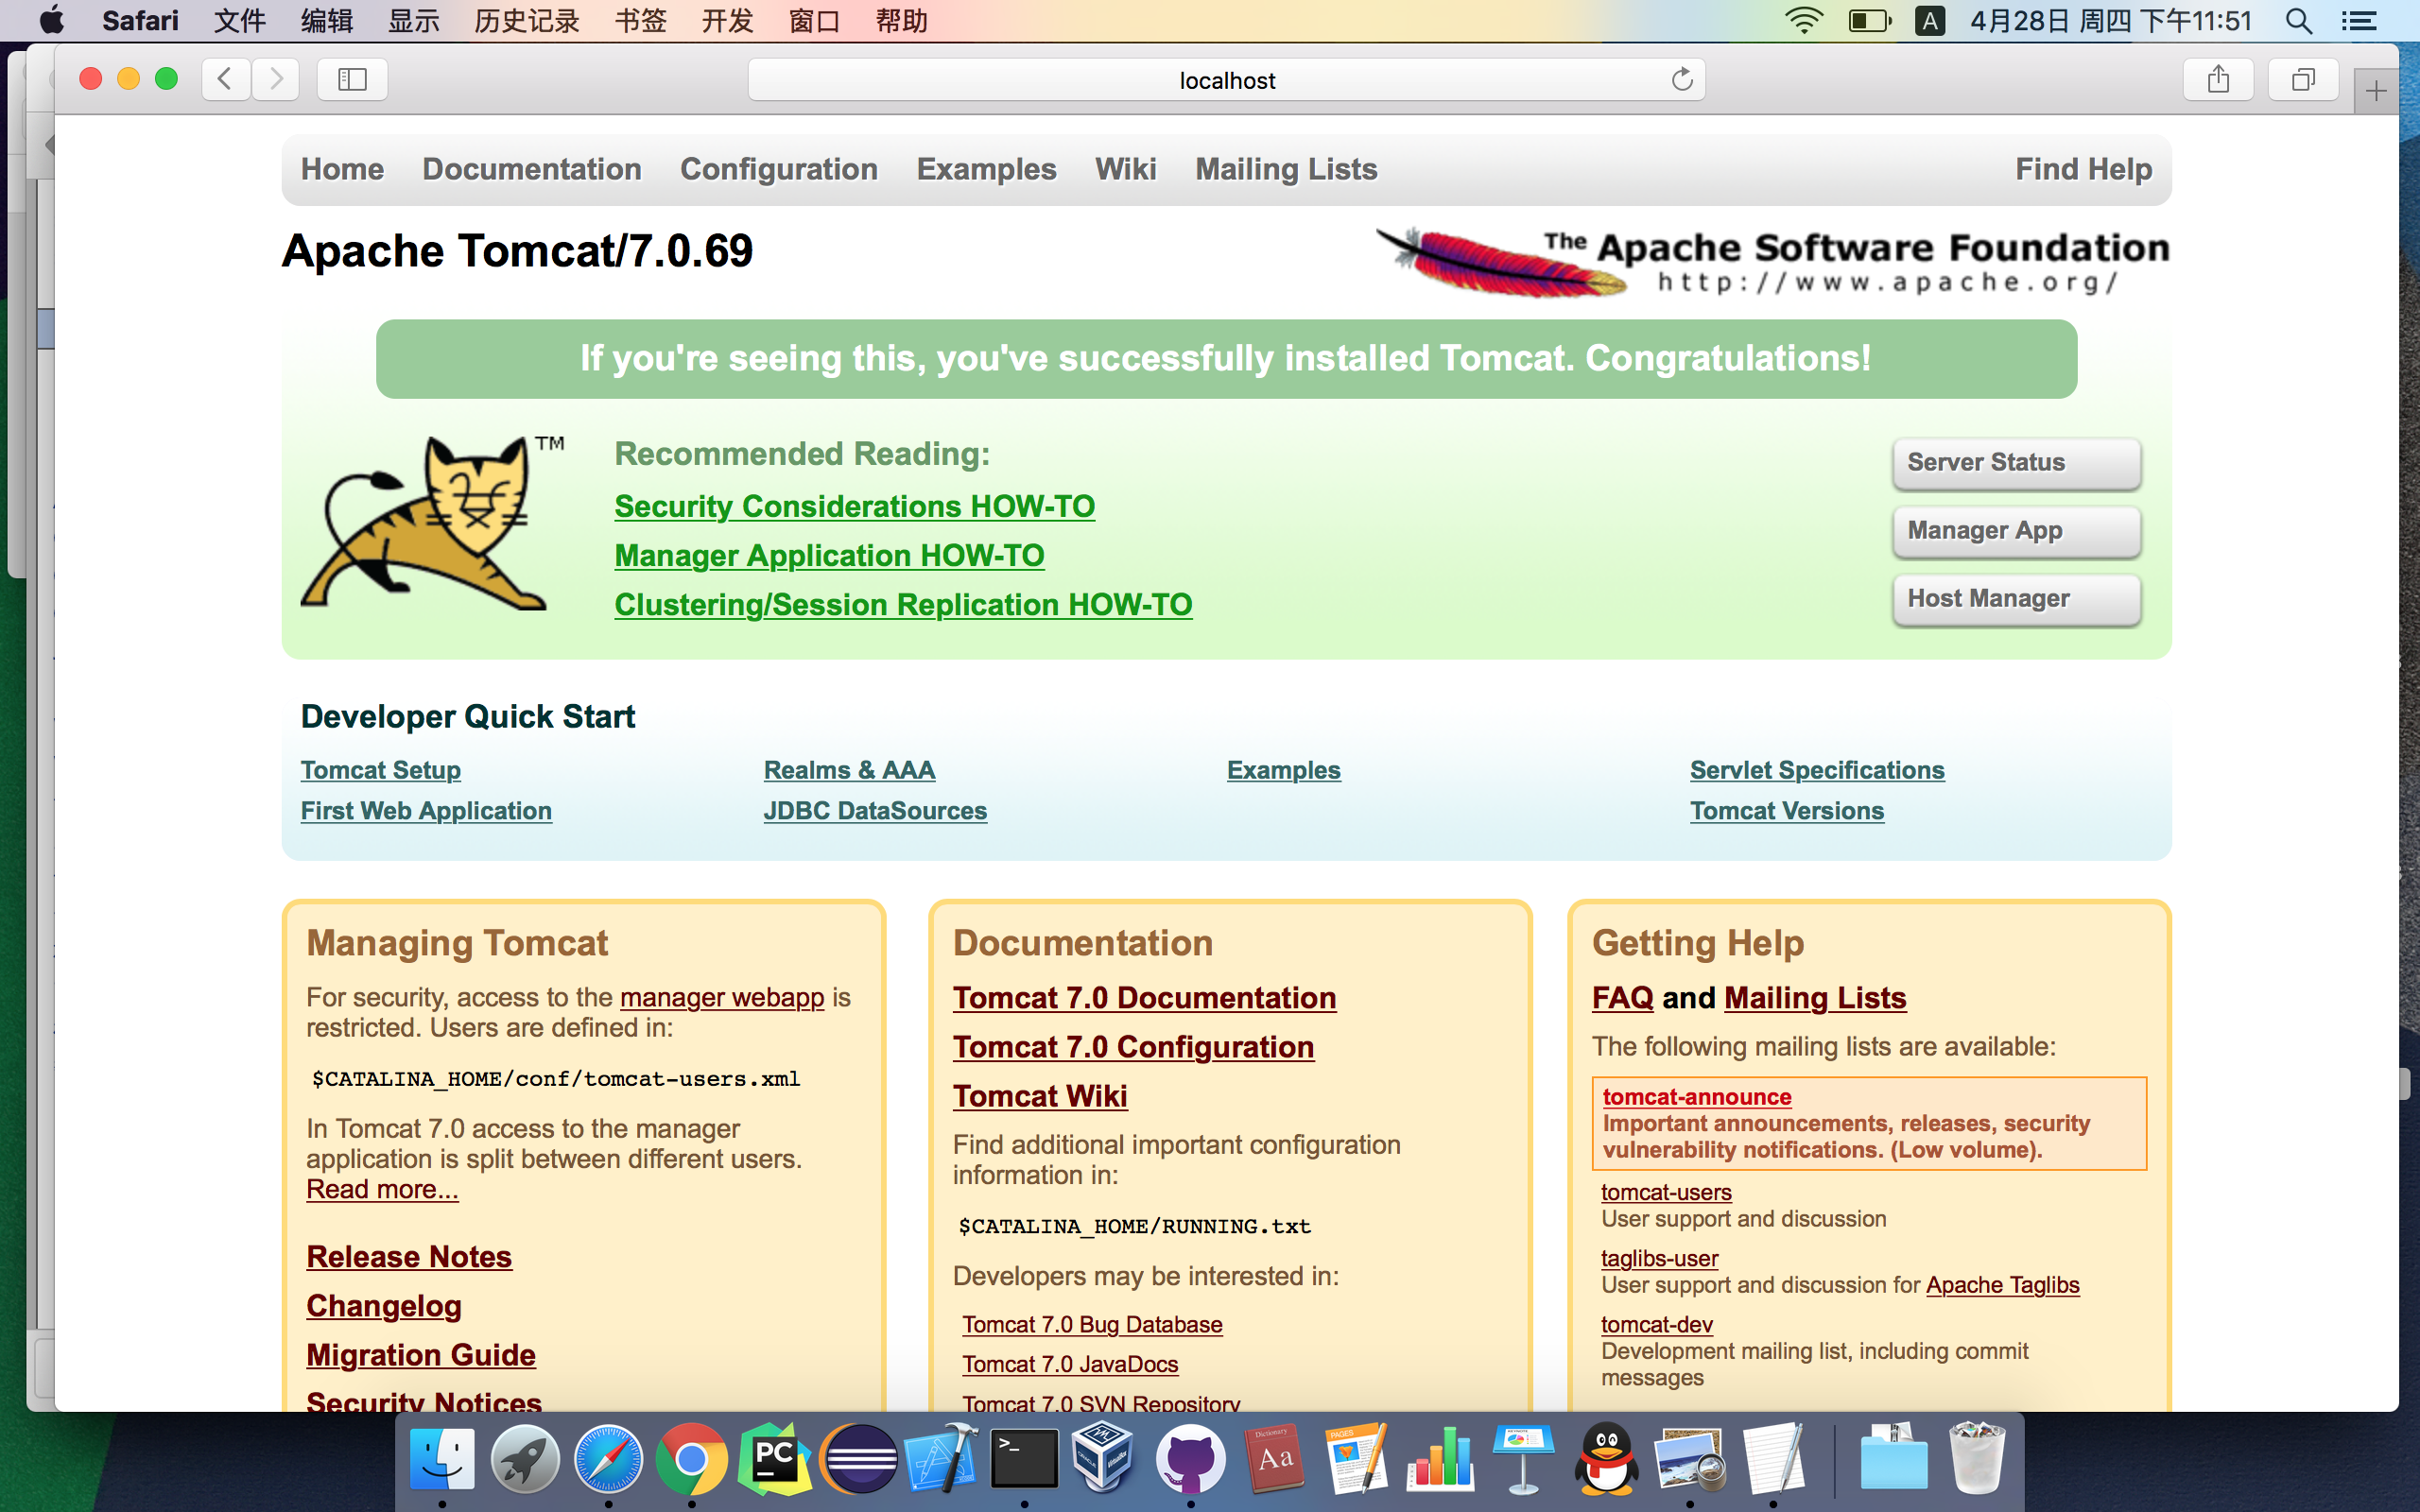Click the localhost address bar

pos(1226,79)
